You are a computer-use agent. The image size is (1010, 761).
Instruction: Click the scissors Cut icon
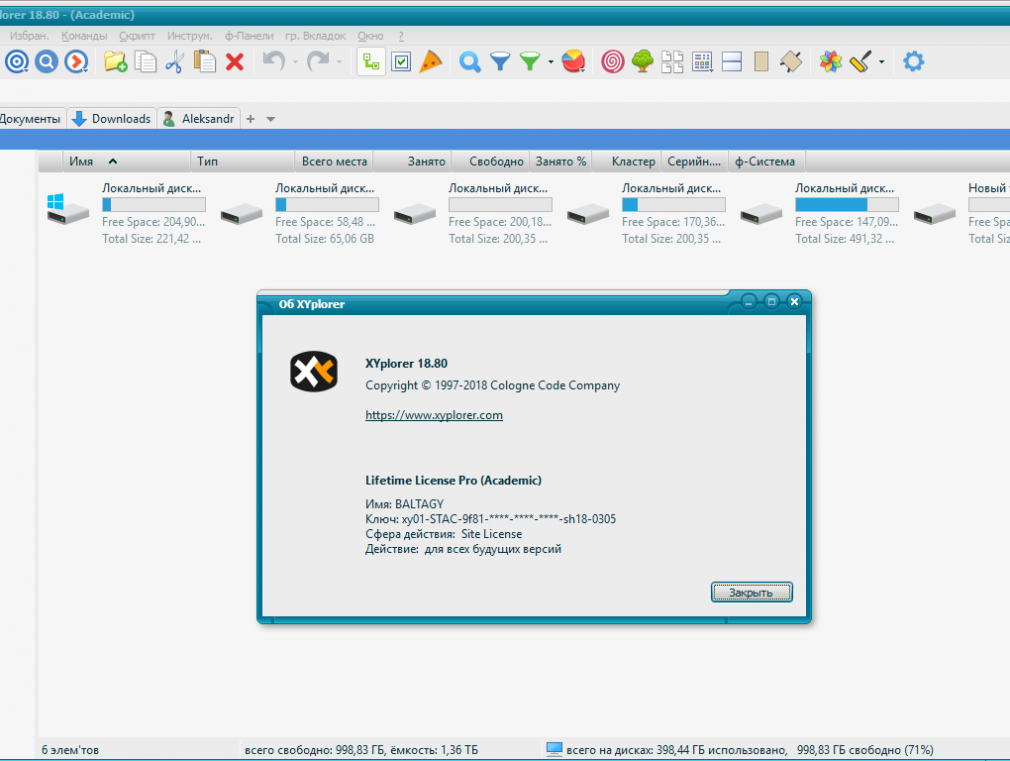point(175,62)
